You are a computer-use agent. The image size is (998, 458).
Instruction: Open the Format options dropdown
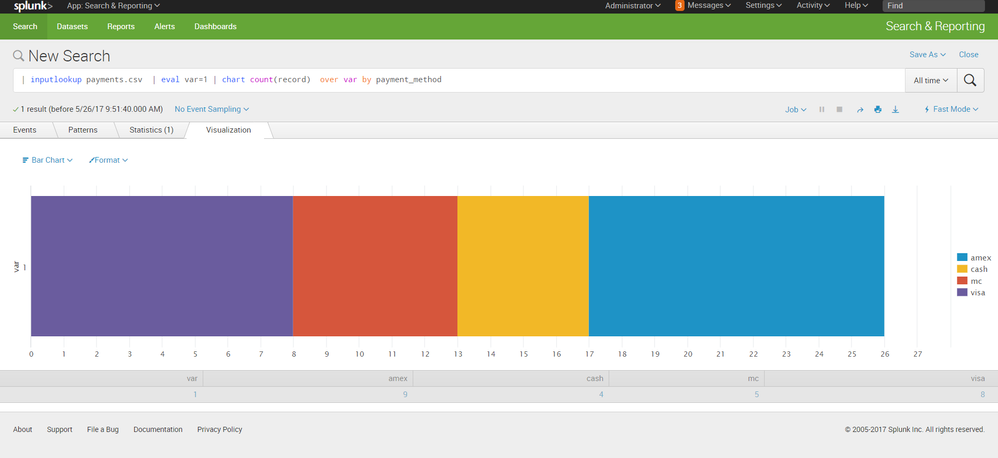pyautogui.click(x=108, y=160)
